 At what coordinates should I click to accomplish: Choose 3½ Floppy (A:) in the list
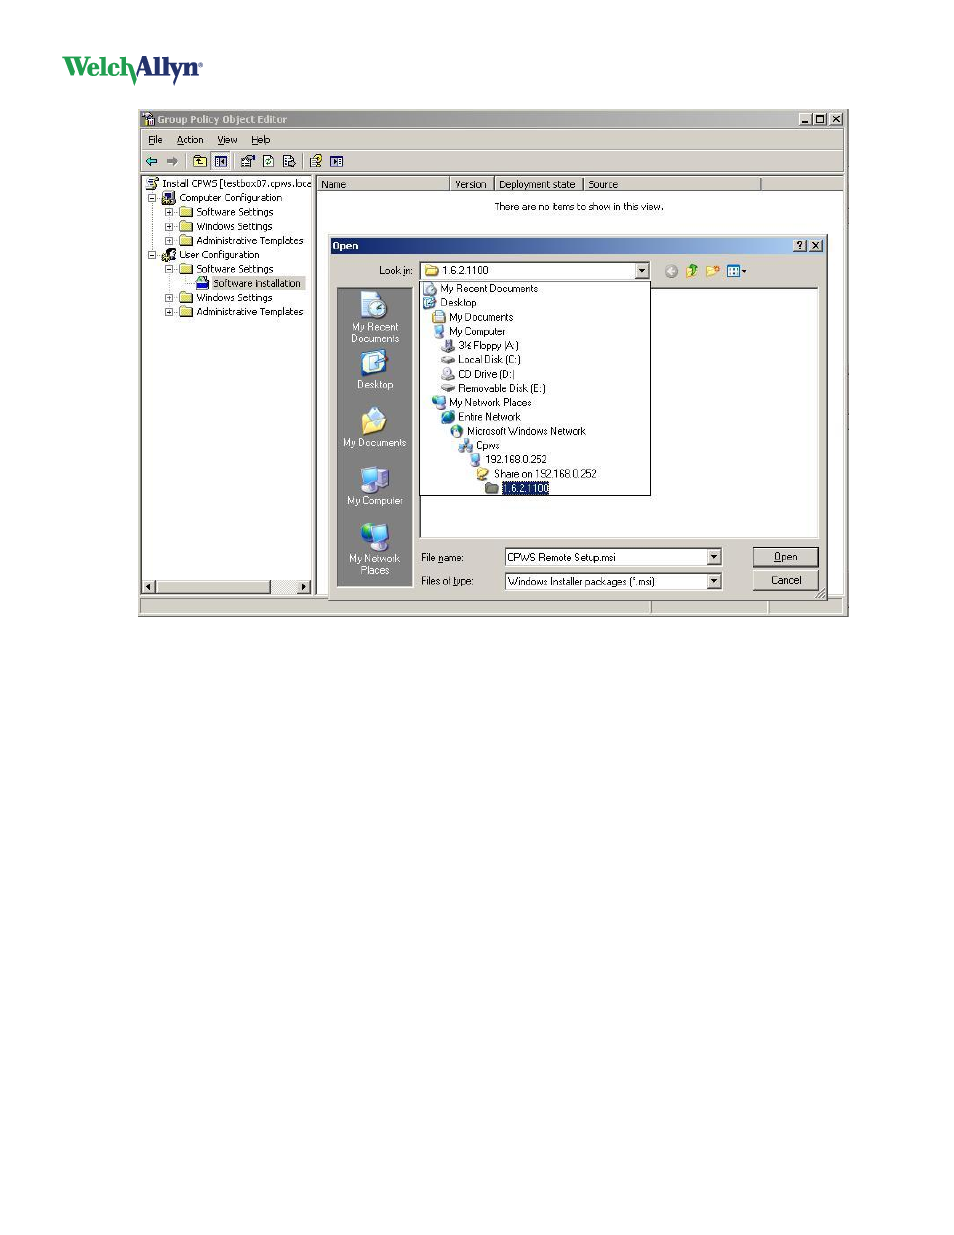click(488, 346)
